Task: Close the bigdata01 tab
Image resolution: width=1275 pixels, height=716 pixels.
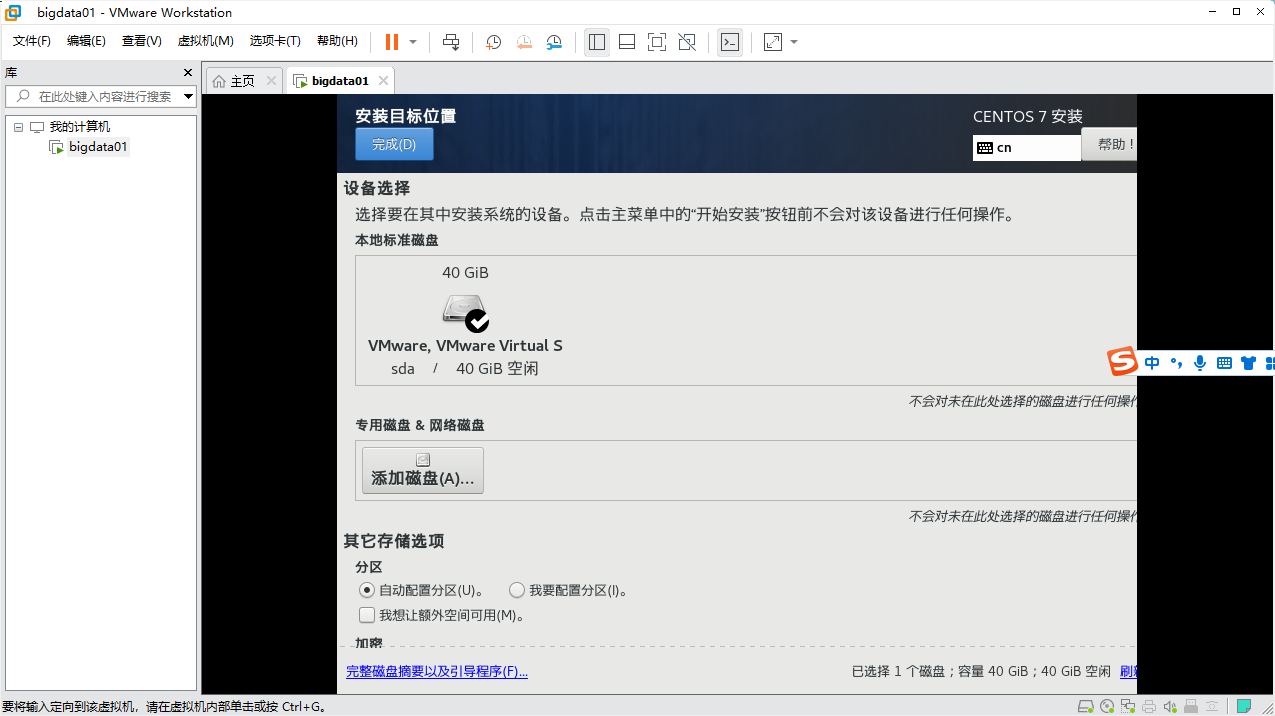Action: click(x=383, y=81)
